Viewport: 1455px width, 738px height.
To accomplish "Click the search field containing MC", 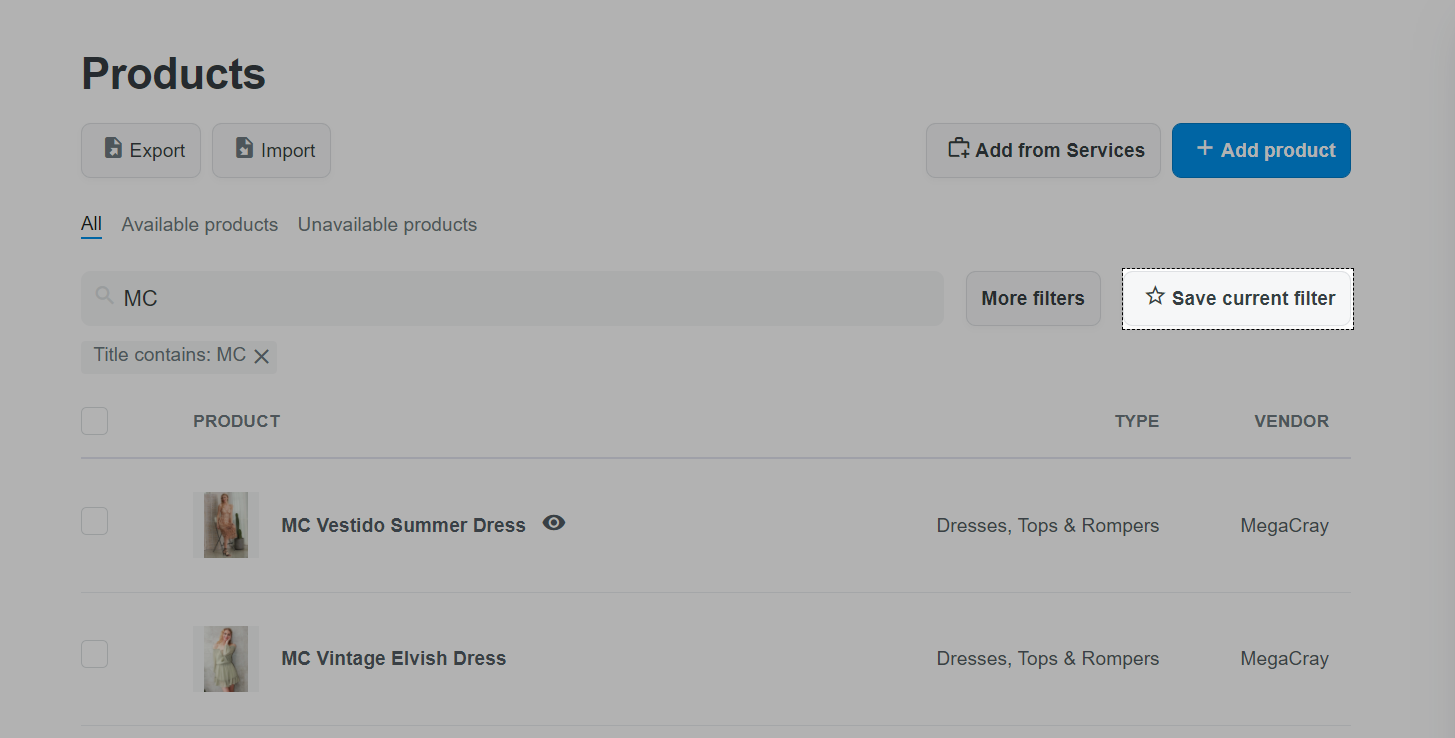I will [520, 298].
